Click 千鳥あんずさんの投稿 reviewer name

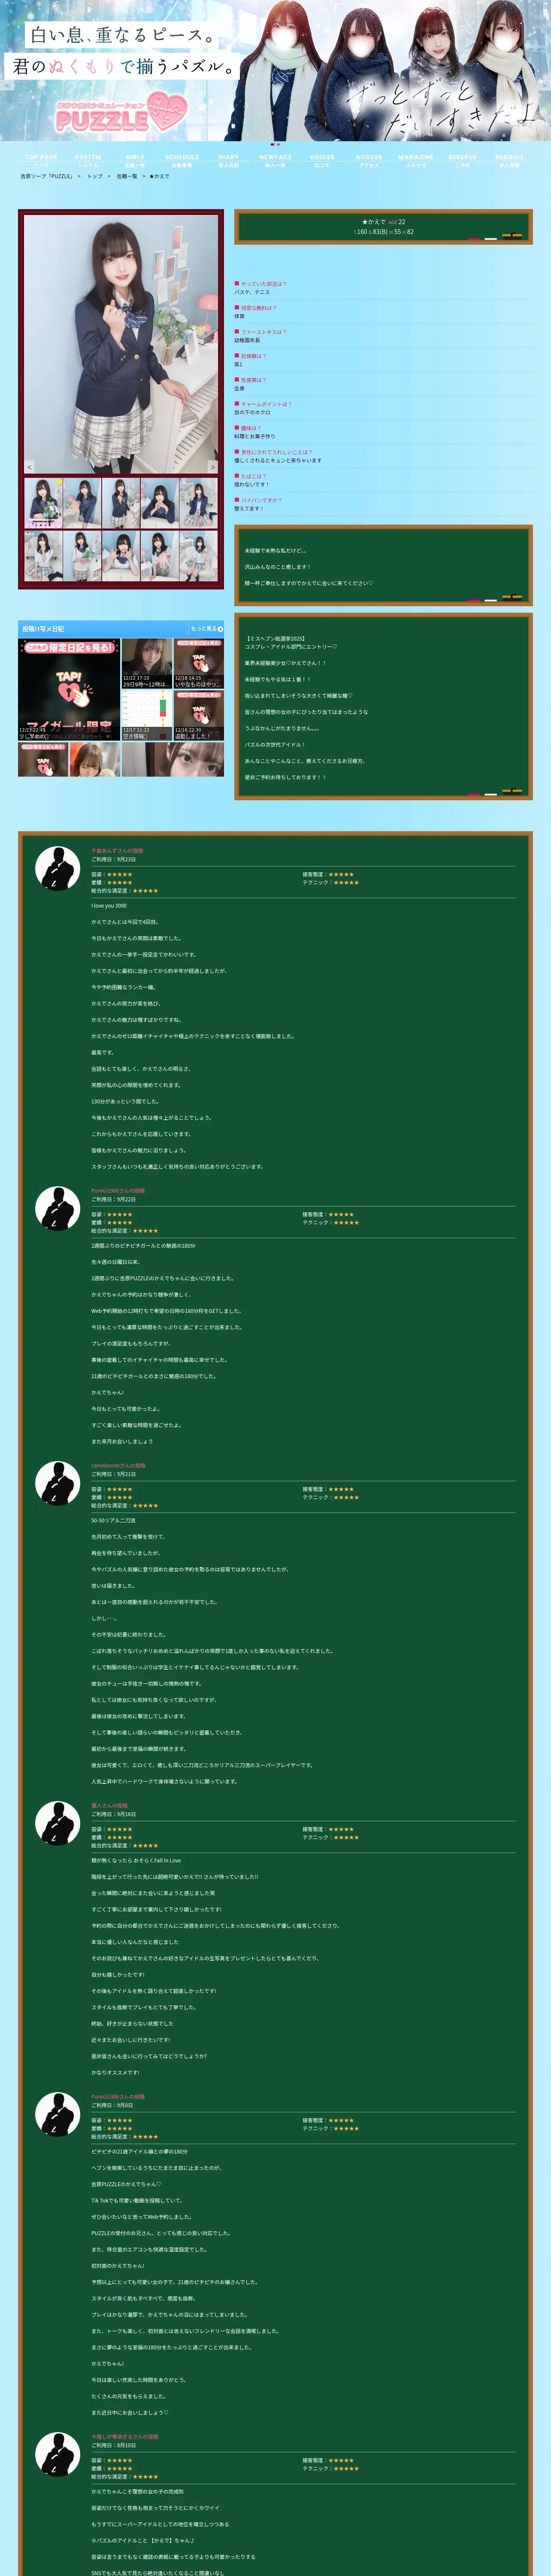(x=117, y=851)
